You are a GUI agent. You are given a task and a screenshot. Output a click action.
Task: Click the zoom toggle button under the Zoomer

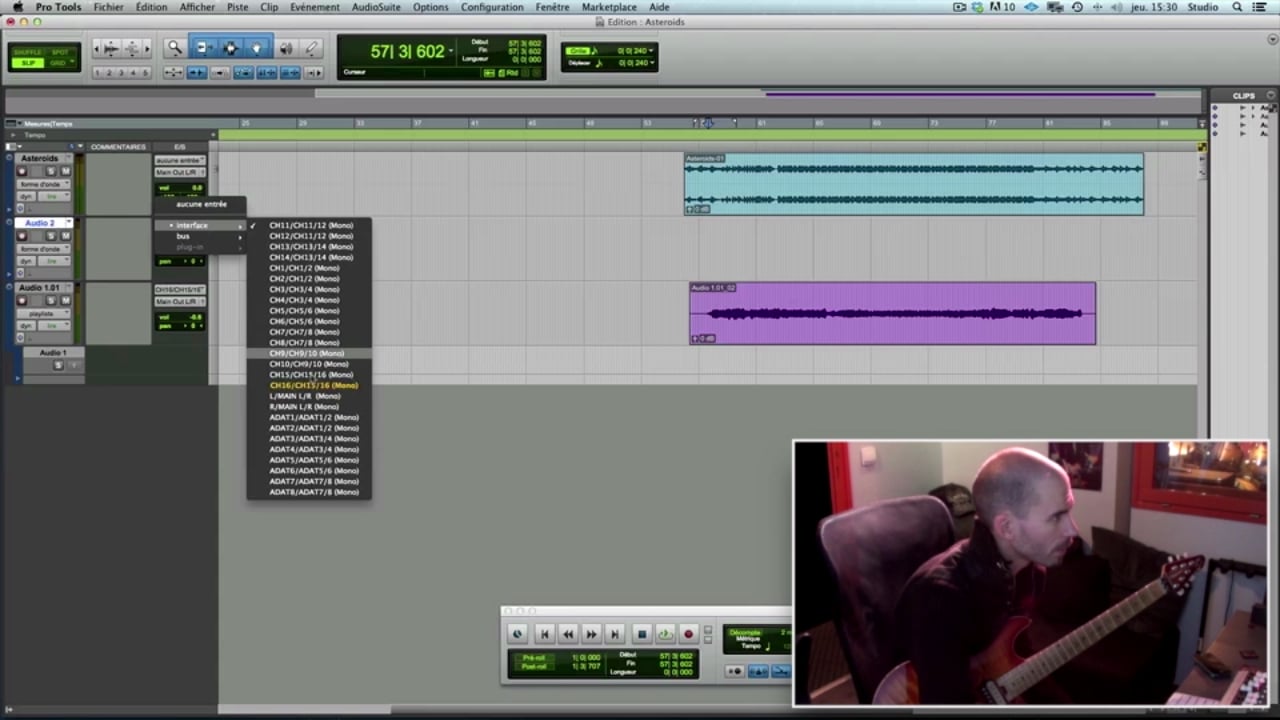(173, 72)
